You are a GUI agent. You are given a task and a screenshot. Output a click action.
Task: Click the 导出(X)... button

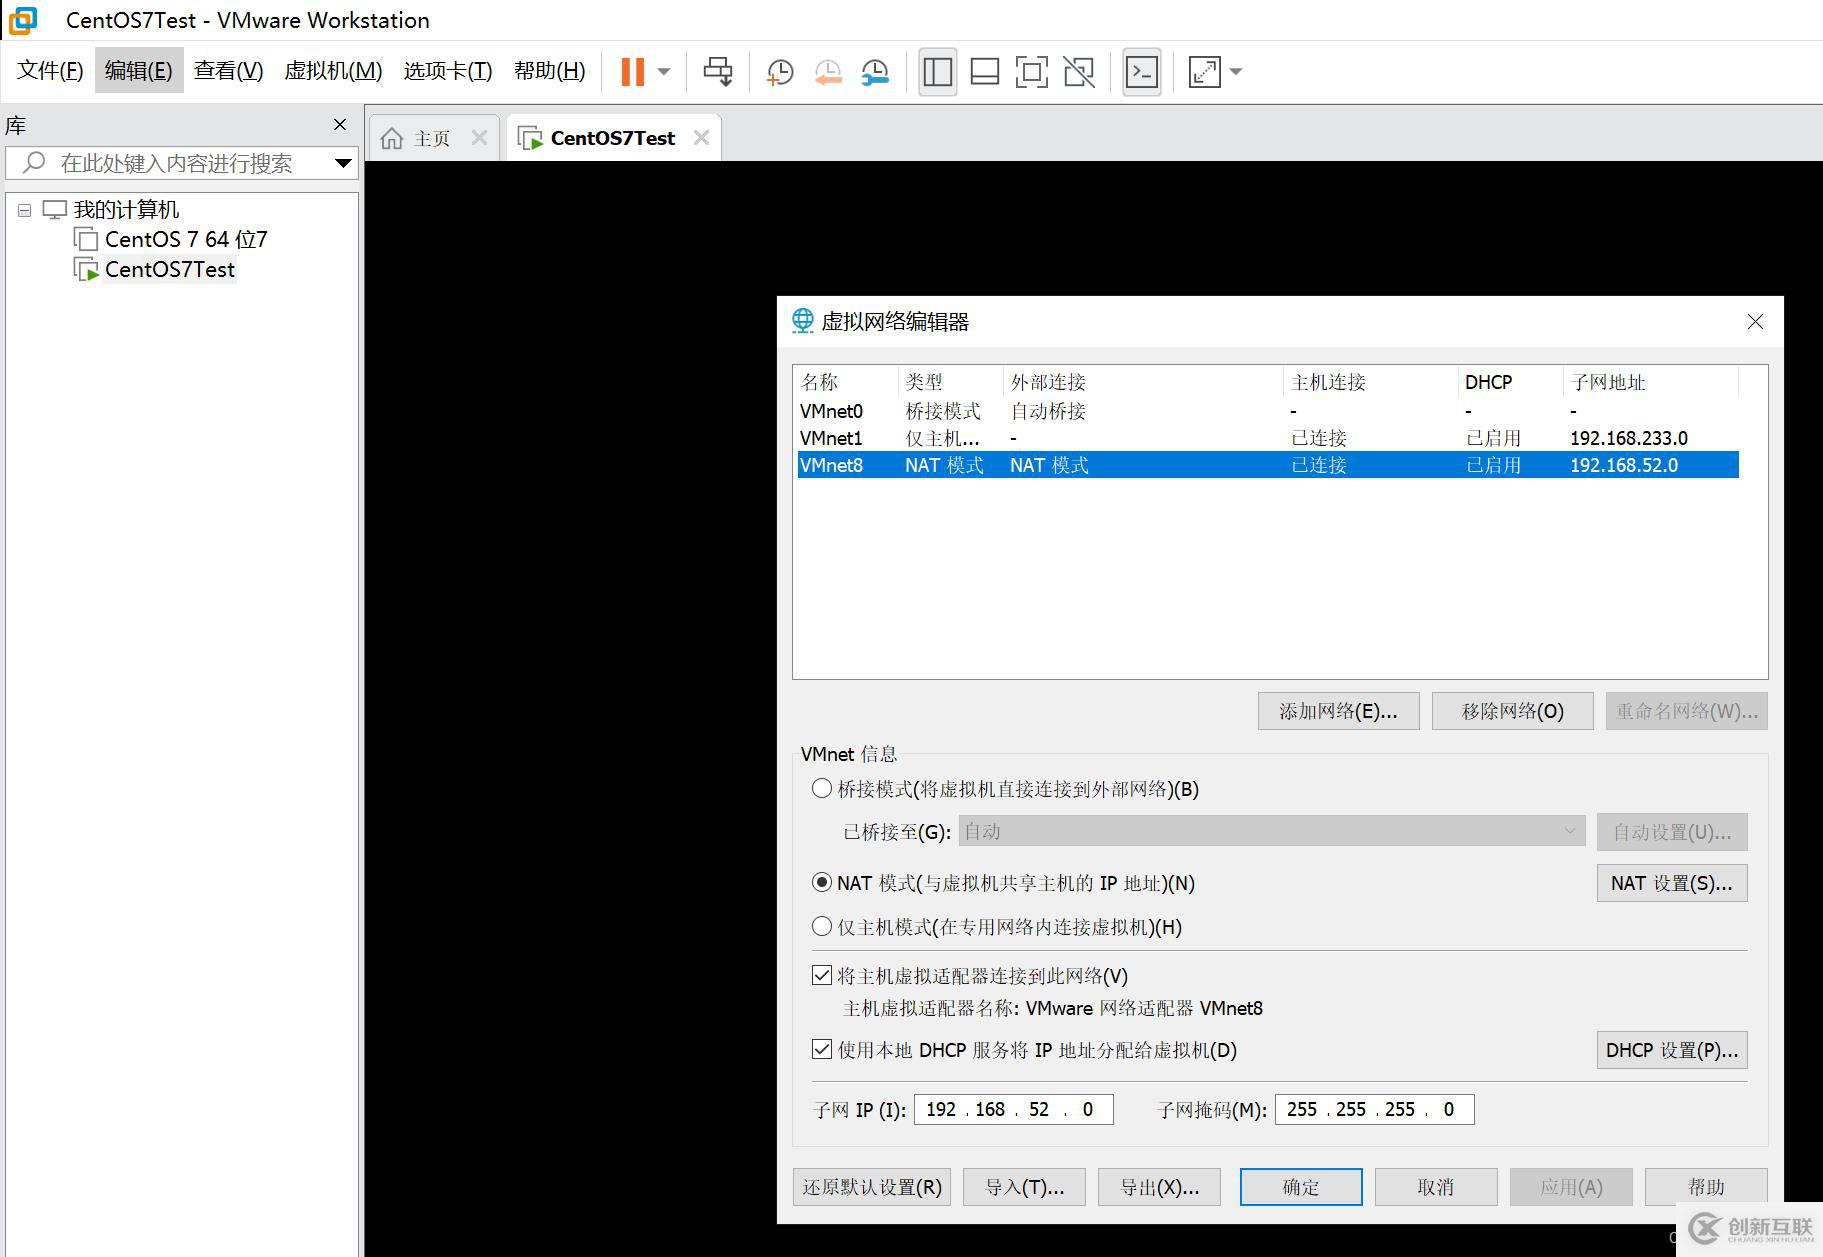tap(1159, 1187)
